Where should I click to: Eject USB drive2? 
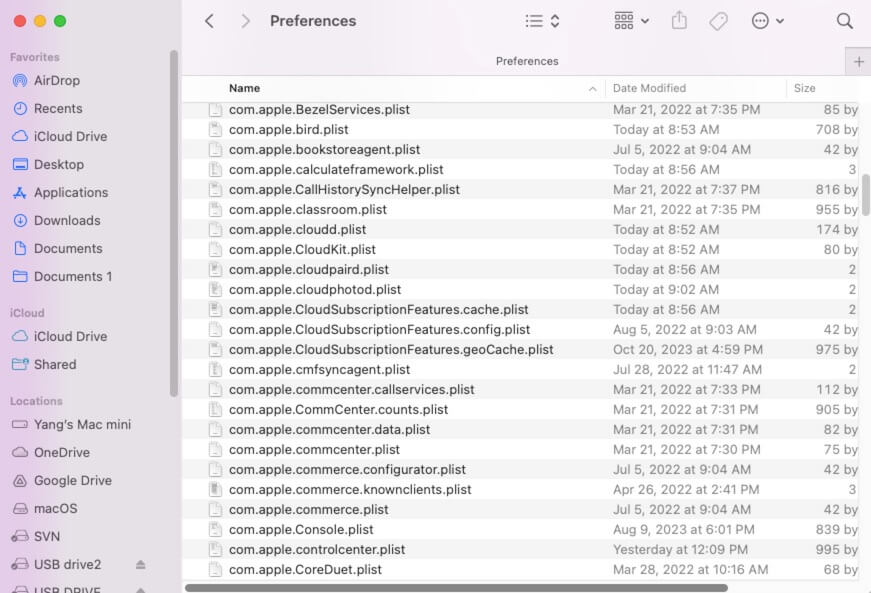pos(141,565)
